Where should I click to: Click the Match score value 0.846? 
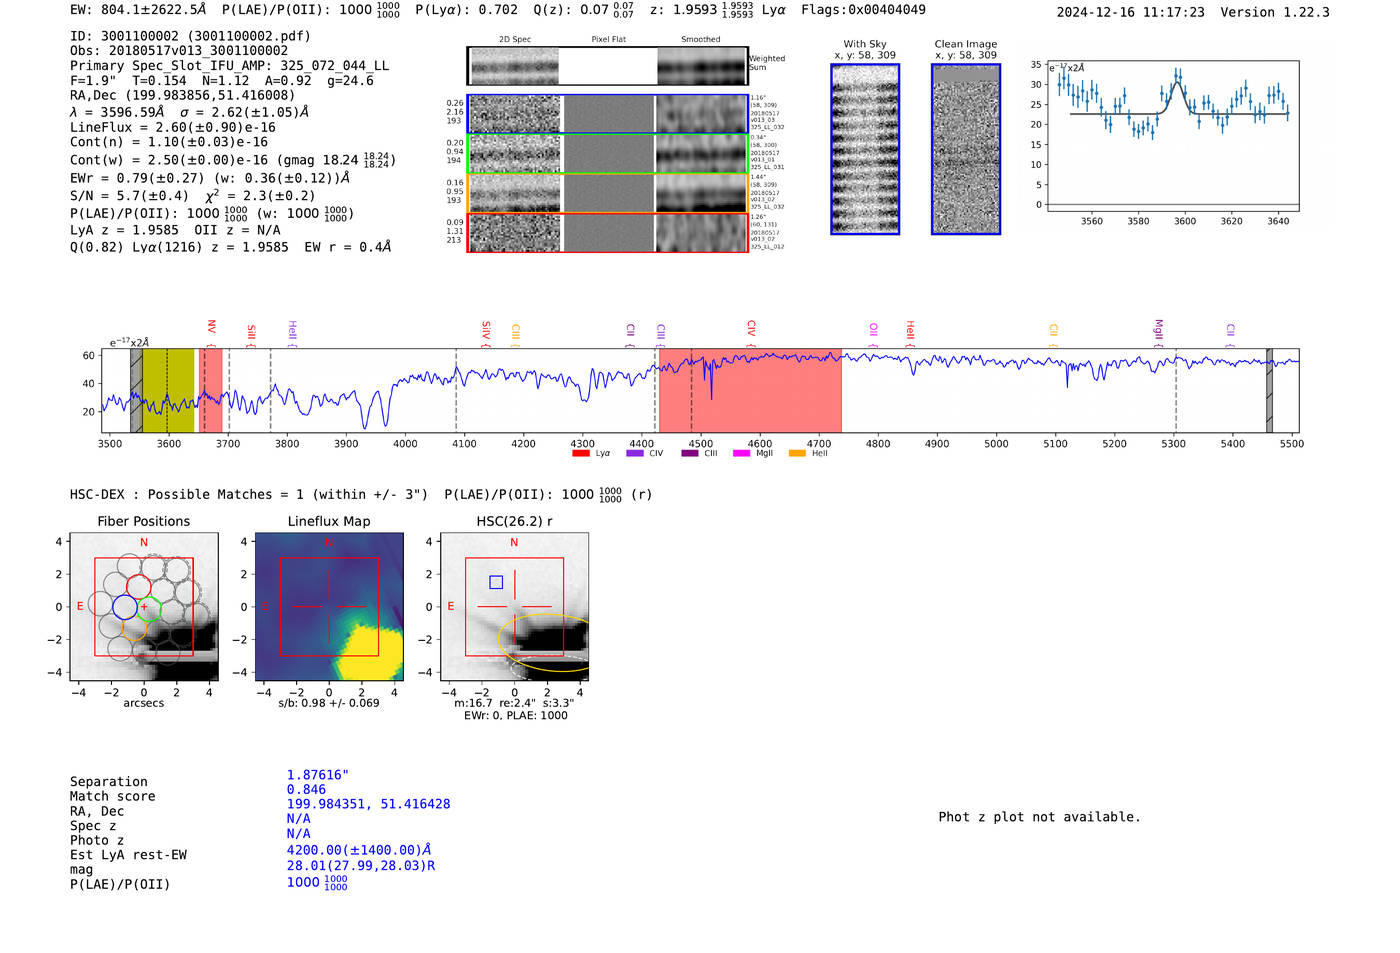[x=306, y=789]
